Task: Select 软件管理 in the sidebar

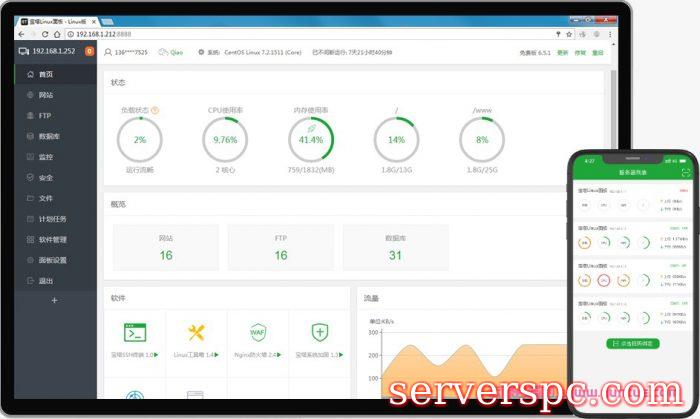Action: pyautogui.click(x=51, y=240)
